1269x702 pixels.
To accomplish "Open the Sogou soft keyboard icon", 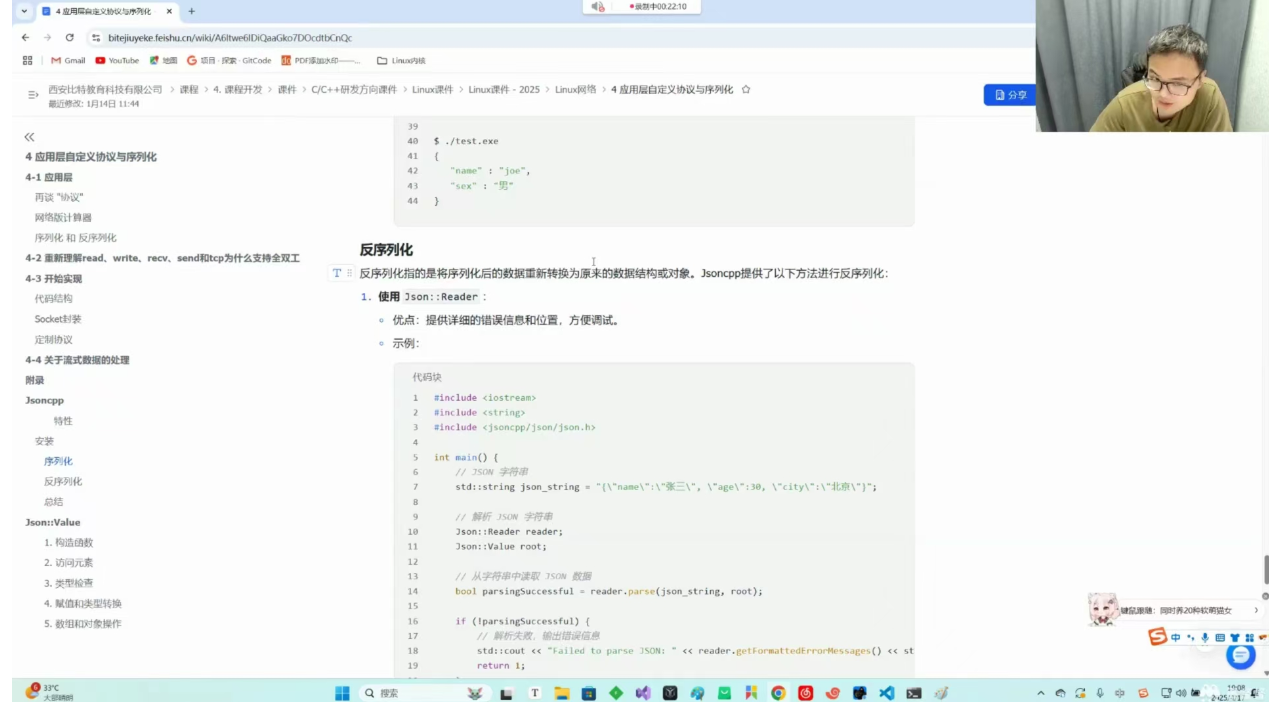I will click(x=1220, y=638).
